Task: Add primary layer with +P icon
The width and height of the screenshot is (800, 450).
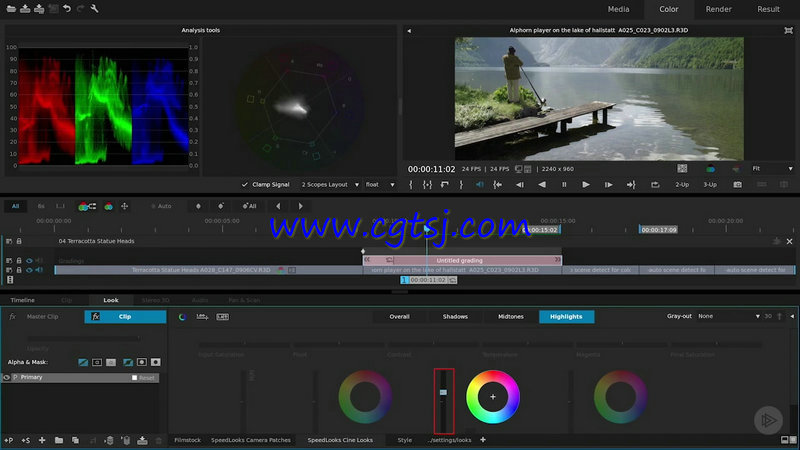Action: point(9,440)
